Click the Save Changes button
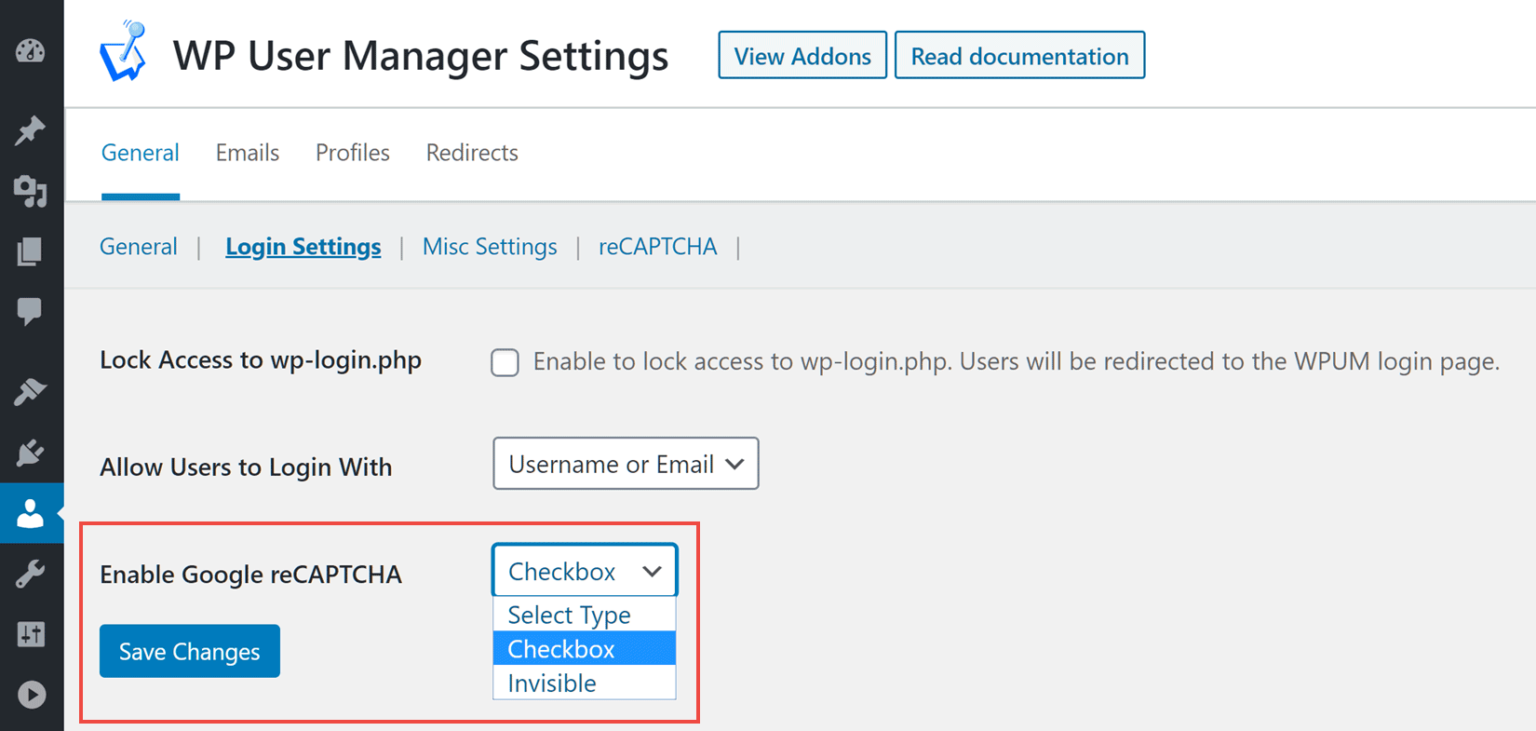The image size is (1536, 731). click(190, 651)
